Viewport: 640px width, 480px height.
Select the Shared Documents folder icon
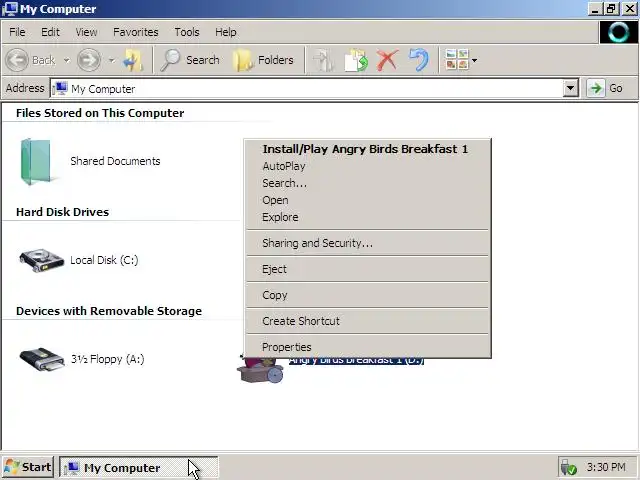tap(37, 162)
